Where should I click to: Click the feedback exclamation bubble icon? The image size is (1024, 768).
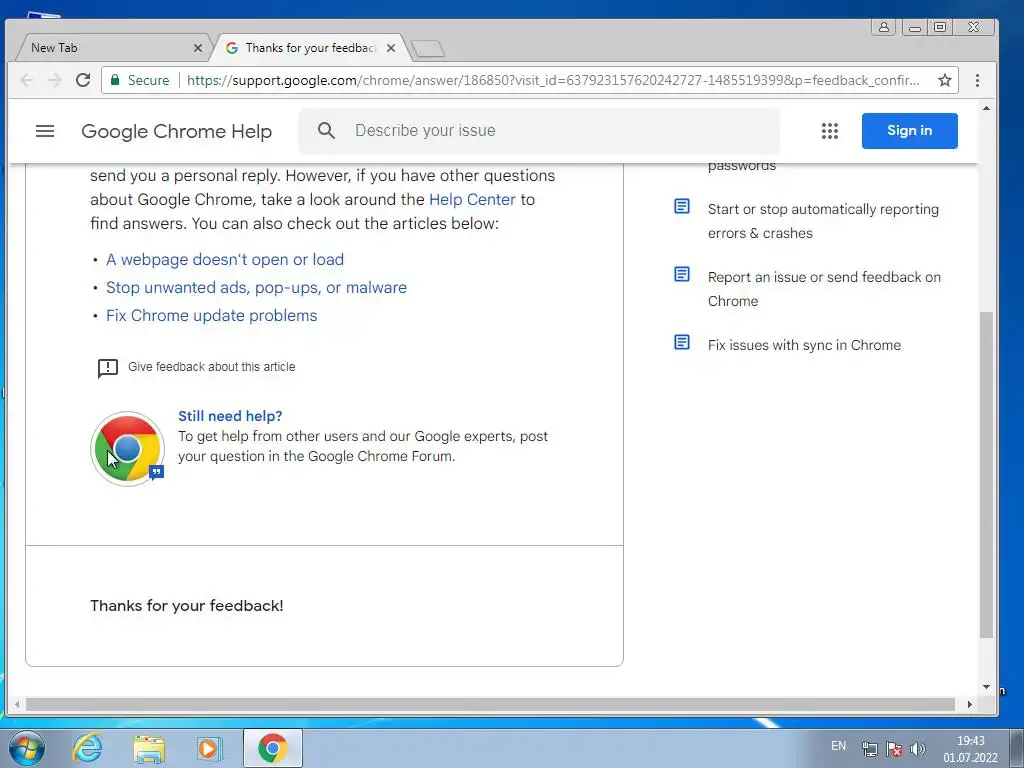(108, 368)
